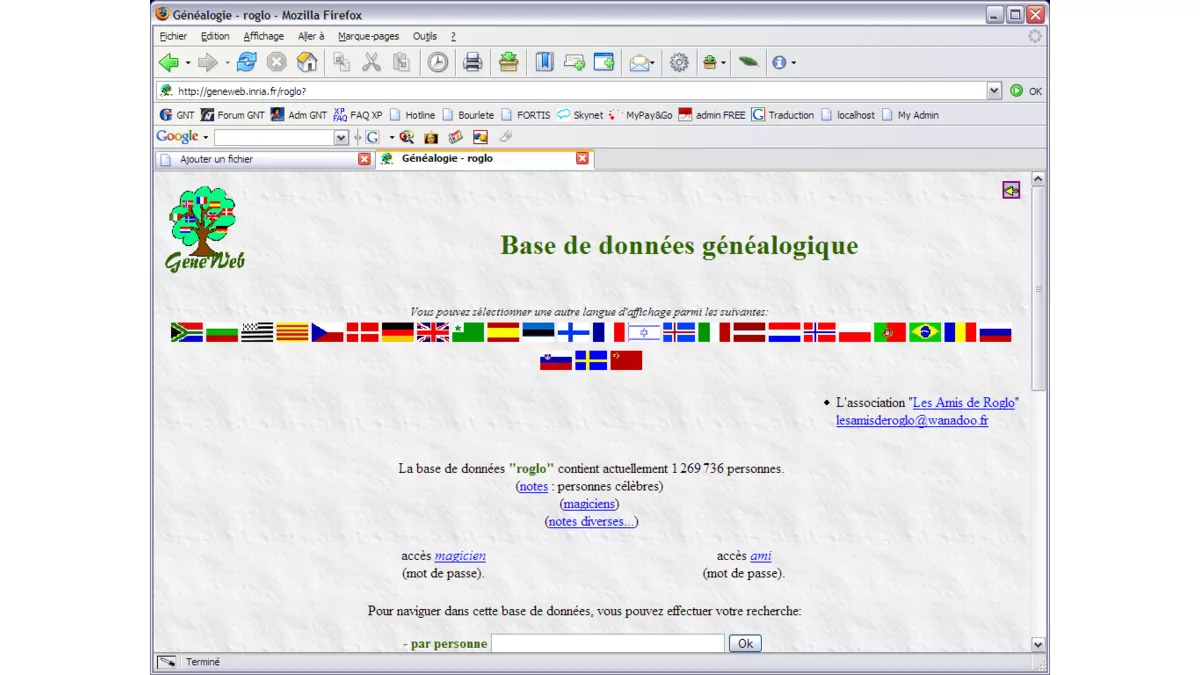Viewport: 1200px width, 675px height.
Task: Switch language using the Brazil flag
Action: coord(925,332)
